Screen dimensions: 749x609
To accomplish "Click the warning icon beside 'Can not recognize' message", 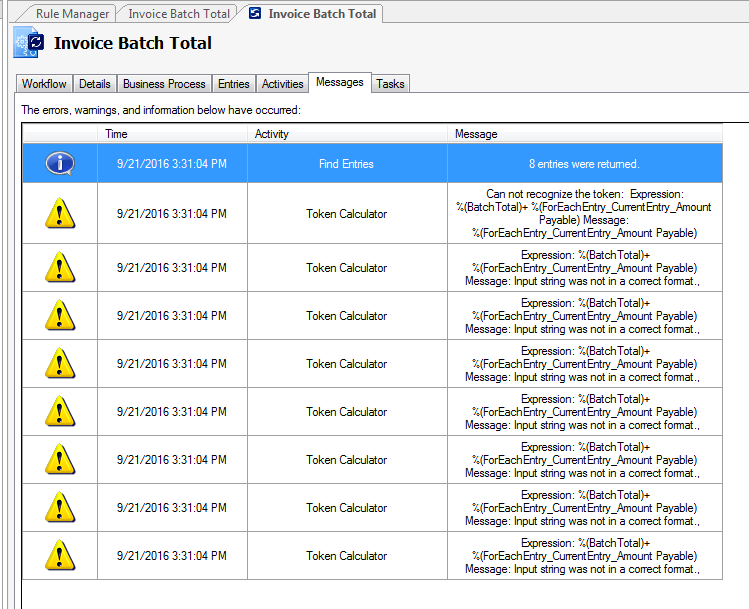I will click(x=60, y=213).
